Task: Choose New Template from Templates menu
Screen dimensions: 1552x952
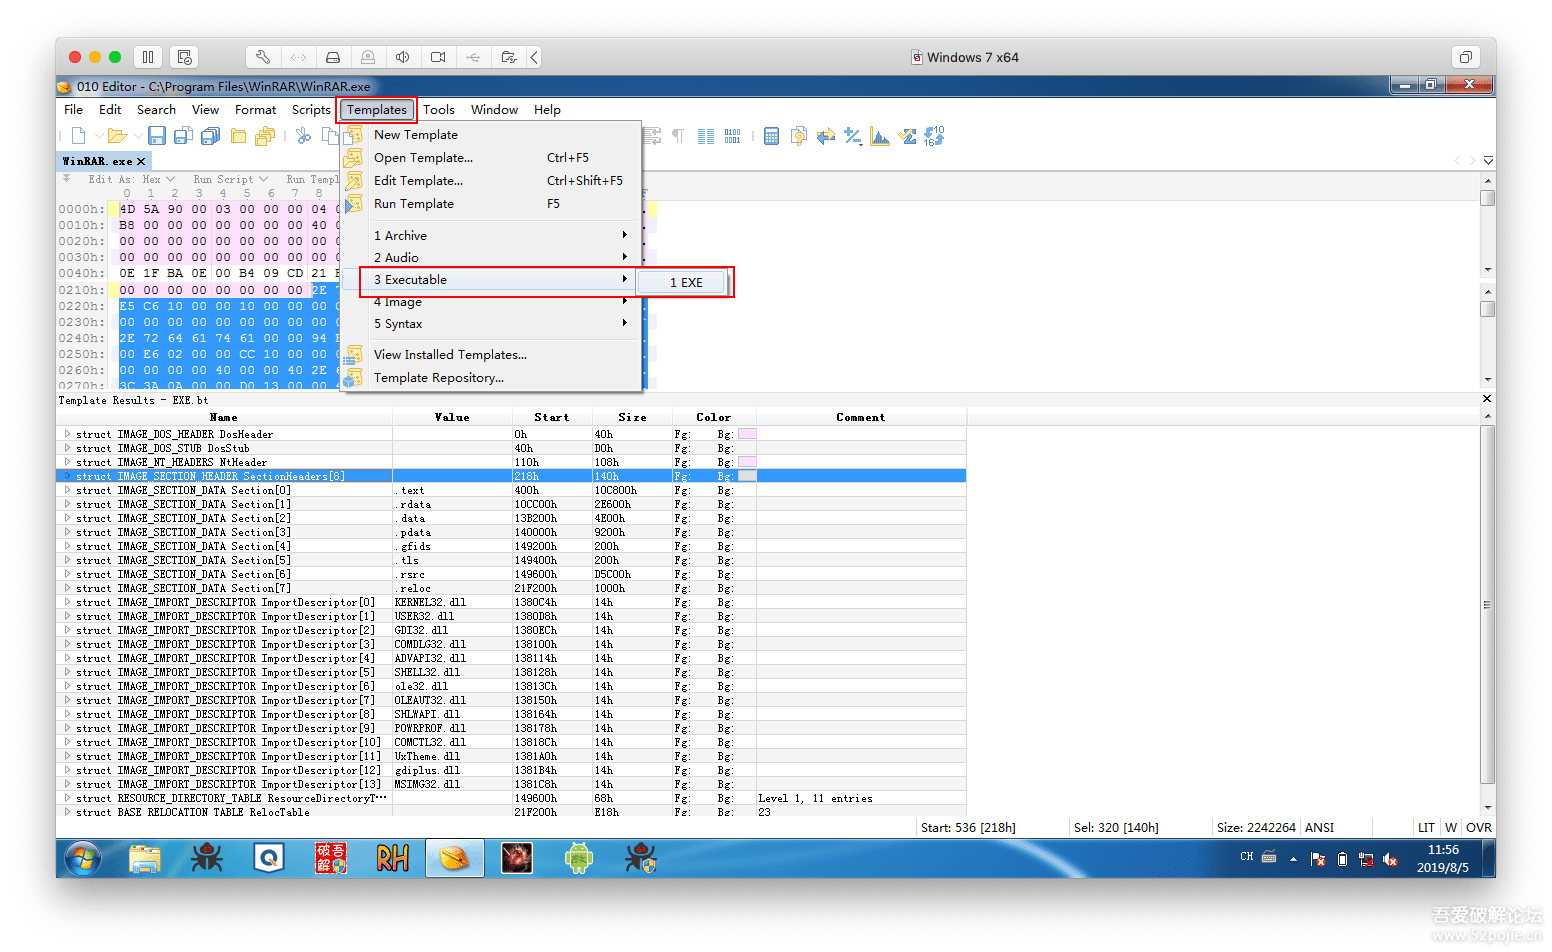Action: tap(491, 135)
